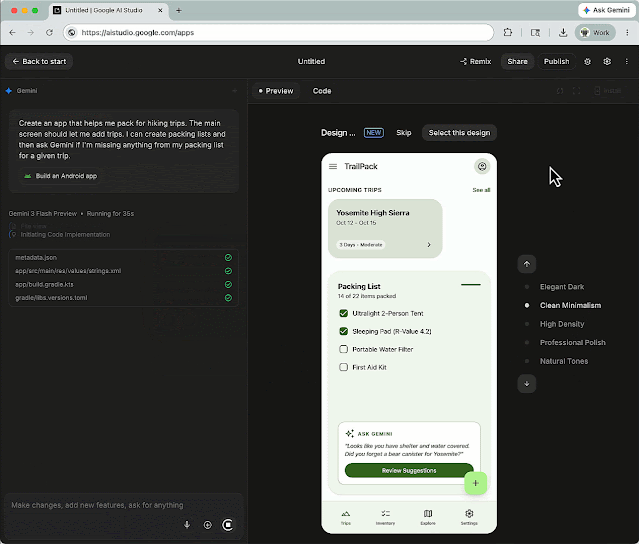639x544 pixels.
Task: Click the Install device button
Action: (x=607, y=91)
